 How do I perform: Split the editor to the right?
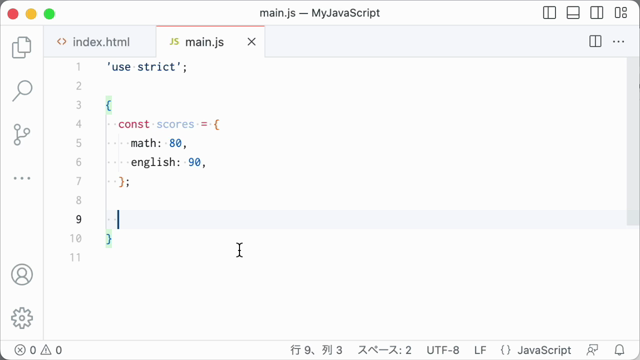click(x=595, y=41)
